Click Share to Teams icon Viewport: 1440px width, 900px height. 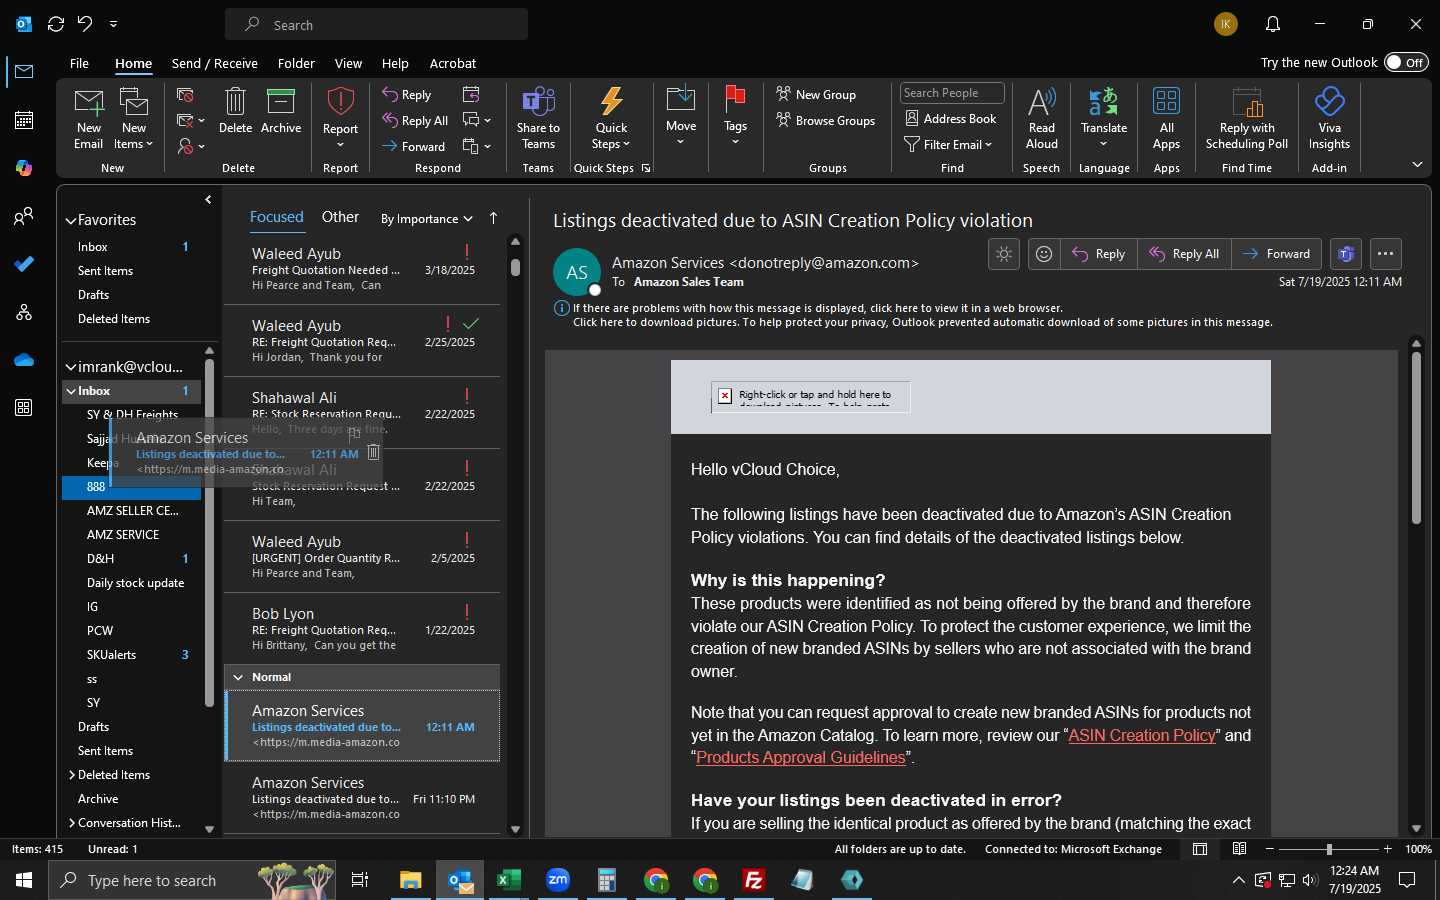tap(538, 102)
